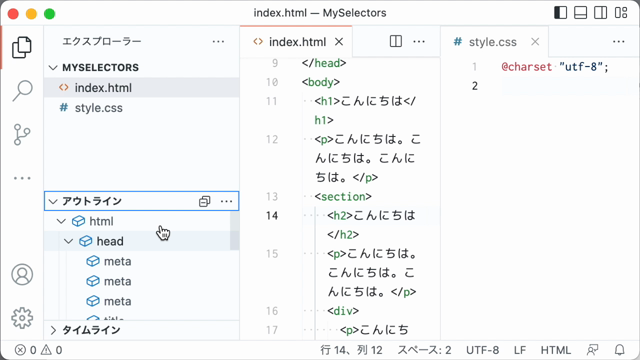Screen dimensions: 640x360
Task: Toggle the secondary sidebar layout icon
Action: click(600, 13)
